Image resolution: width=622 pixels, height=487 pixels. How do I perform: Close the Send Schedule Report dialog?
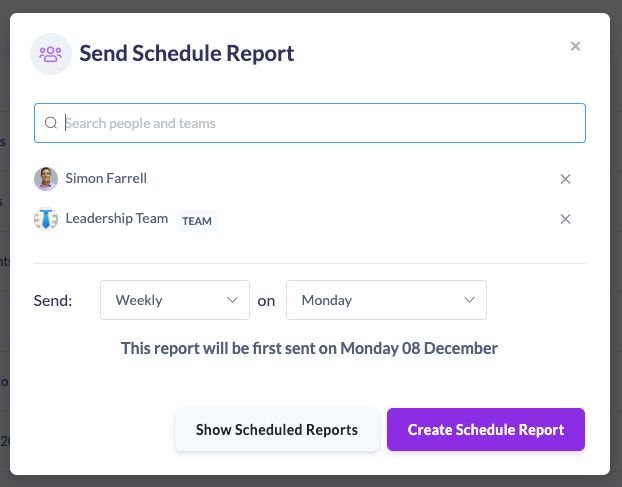tap(575, 46)
